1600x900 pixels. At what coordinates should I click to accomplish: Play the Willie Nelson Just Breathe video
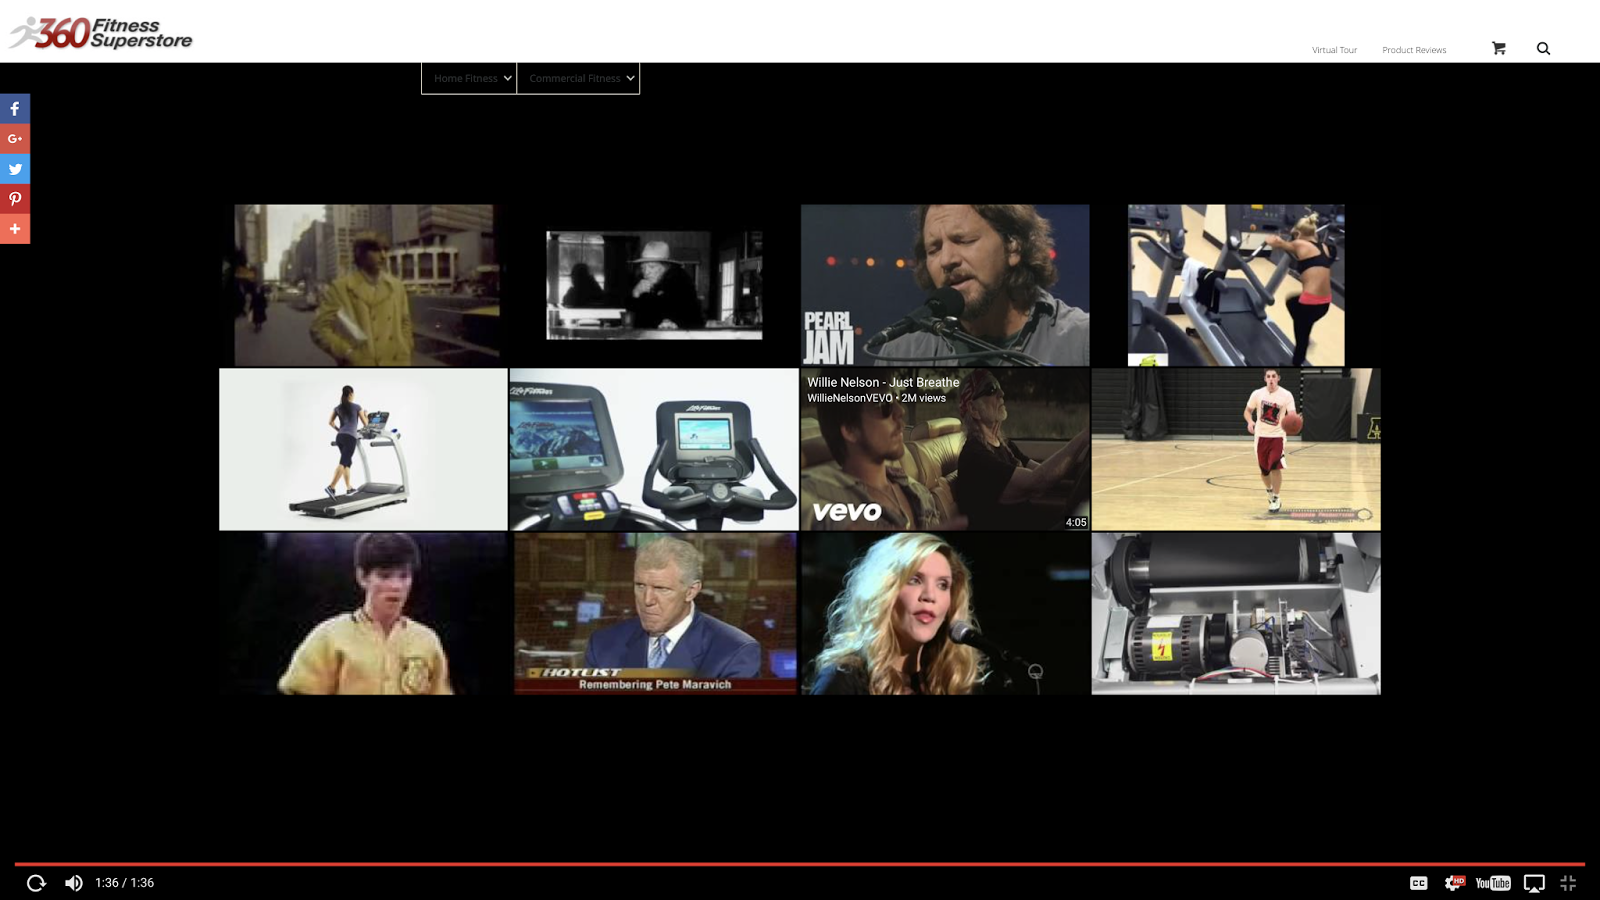(945, 449)
